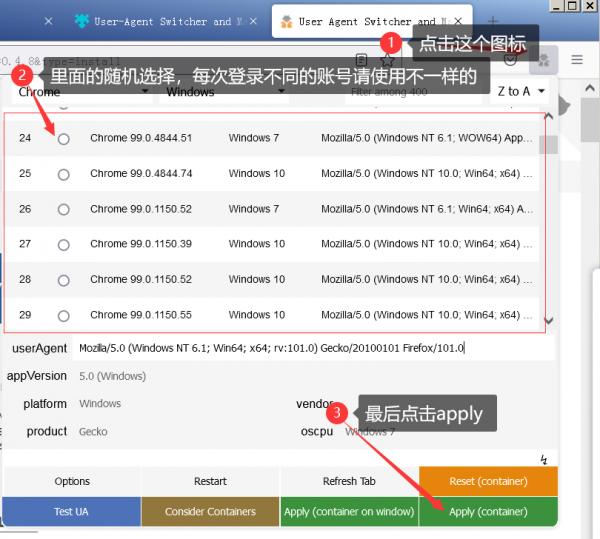Click the shield icon in the browser toolbar
The height and width of the screenshot is (539, 600).
[x=510, y=60]
